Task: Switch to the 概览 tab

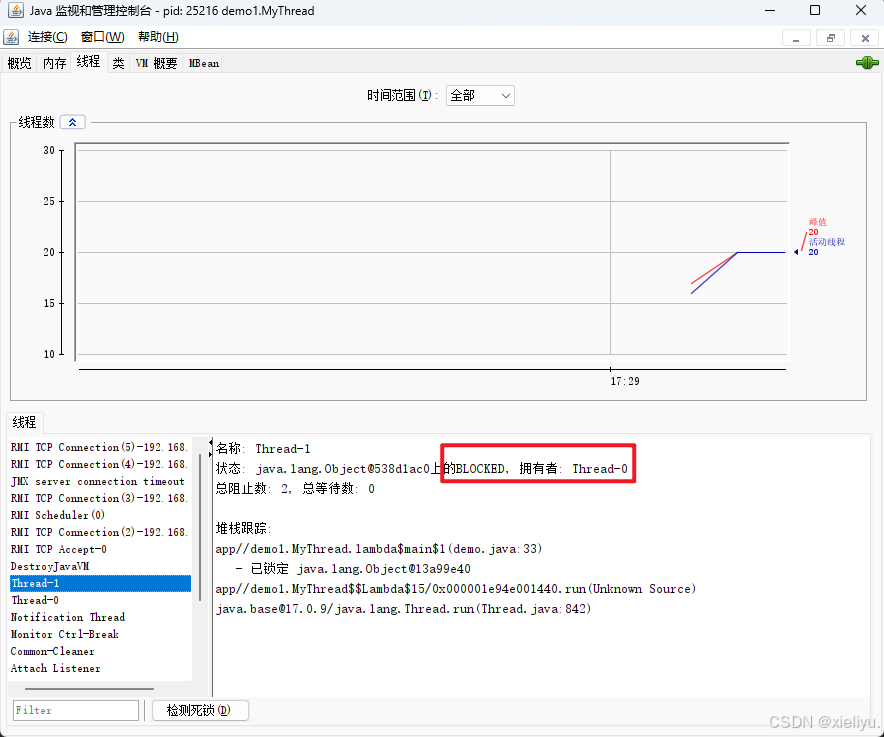Action: point(20,63)
